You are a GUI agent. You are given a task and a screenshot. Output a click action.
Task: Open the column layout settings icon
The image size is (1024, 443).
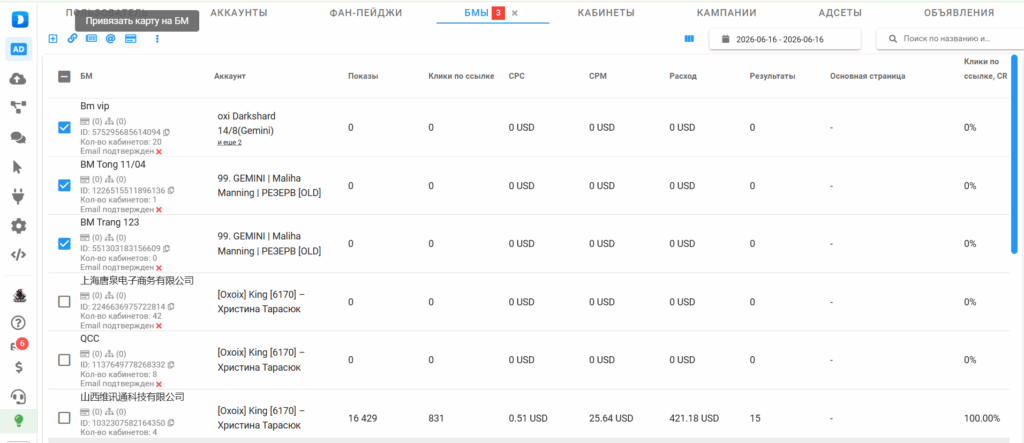(x=689, y=39)
